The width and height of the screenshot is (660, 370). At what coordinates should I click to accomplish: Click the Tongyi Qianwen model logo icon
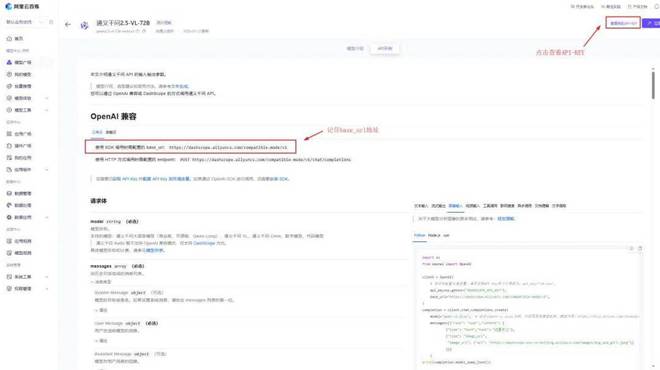pyautogui.click(x=84, y=25)
